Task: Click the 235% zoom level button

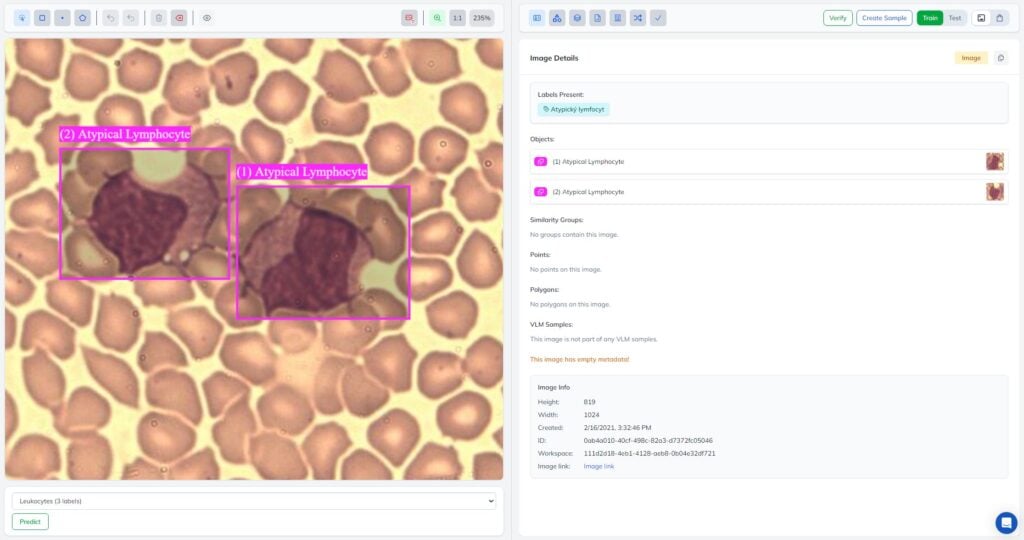Action: point(481,18)
